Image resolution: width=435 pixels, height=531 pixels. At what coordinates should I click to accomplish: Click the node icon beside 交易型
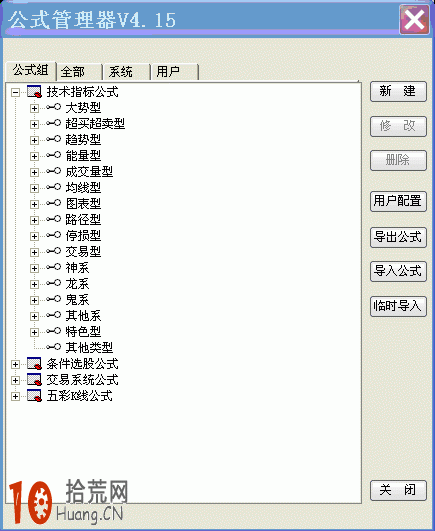(x=53, y=251)
